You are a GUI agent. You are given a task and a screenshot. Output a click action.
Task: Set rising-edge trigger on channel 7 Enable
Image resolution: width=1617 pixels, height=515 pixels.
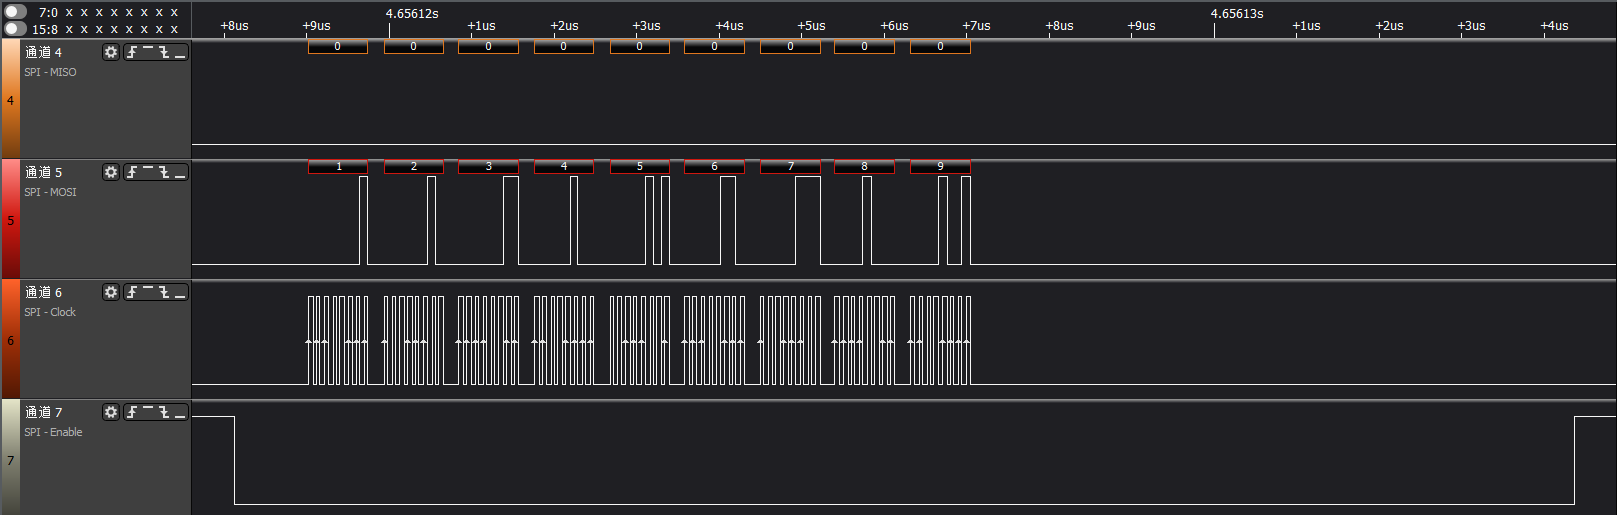pos(132,412)
